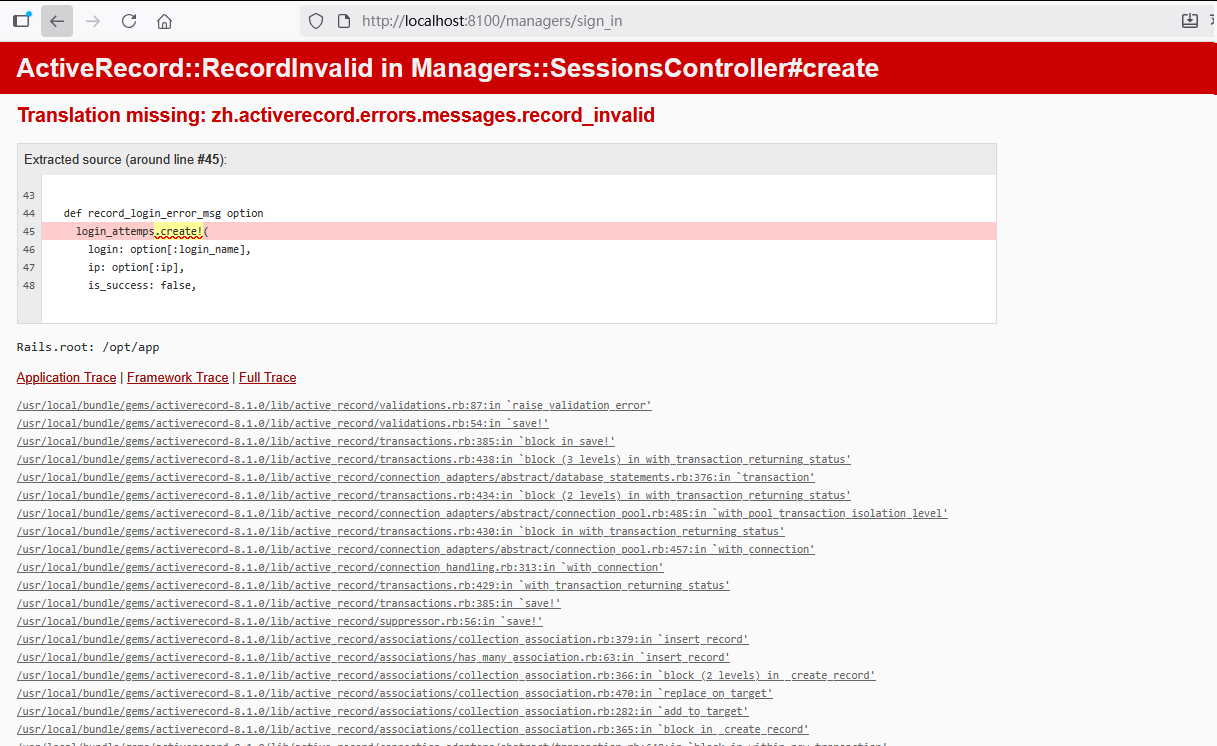Open the validations.rb:54 save! trace line

tap(282, 423)
